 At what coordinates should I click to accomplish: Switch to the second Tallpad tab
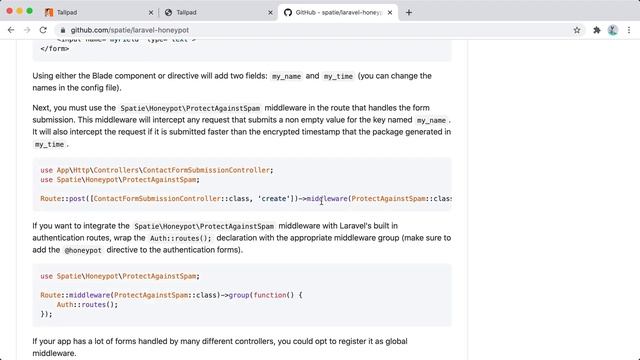coord(218,12)
